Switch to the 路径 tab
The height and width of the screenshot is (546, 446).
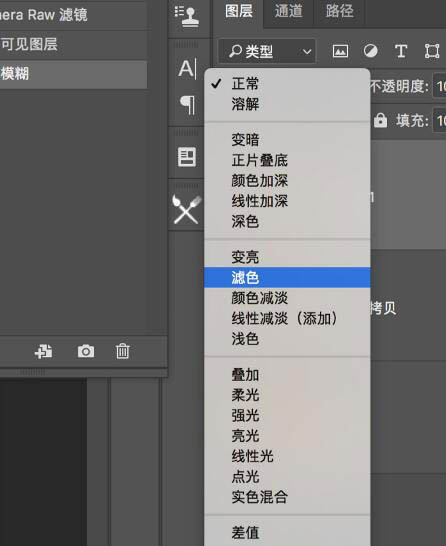tap(339, 11)
